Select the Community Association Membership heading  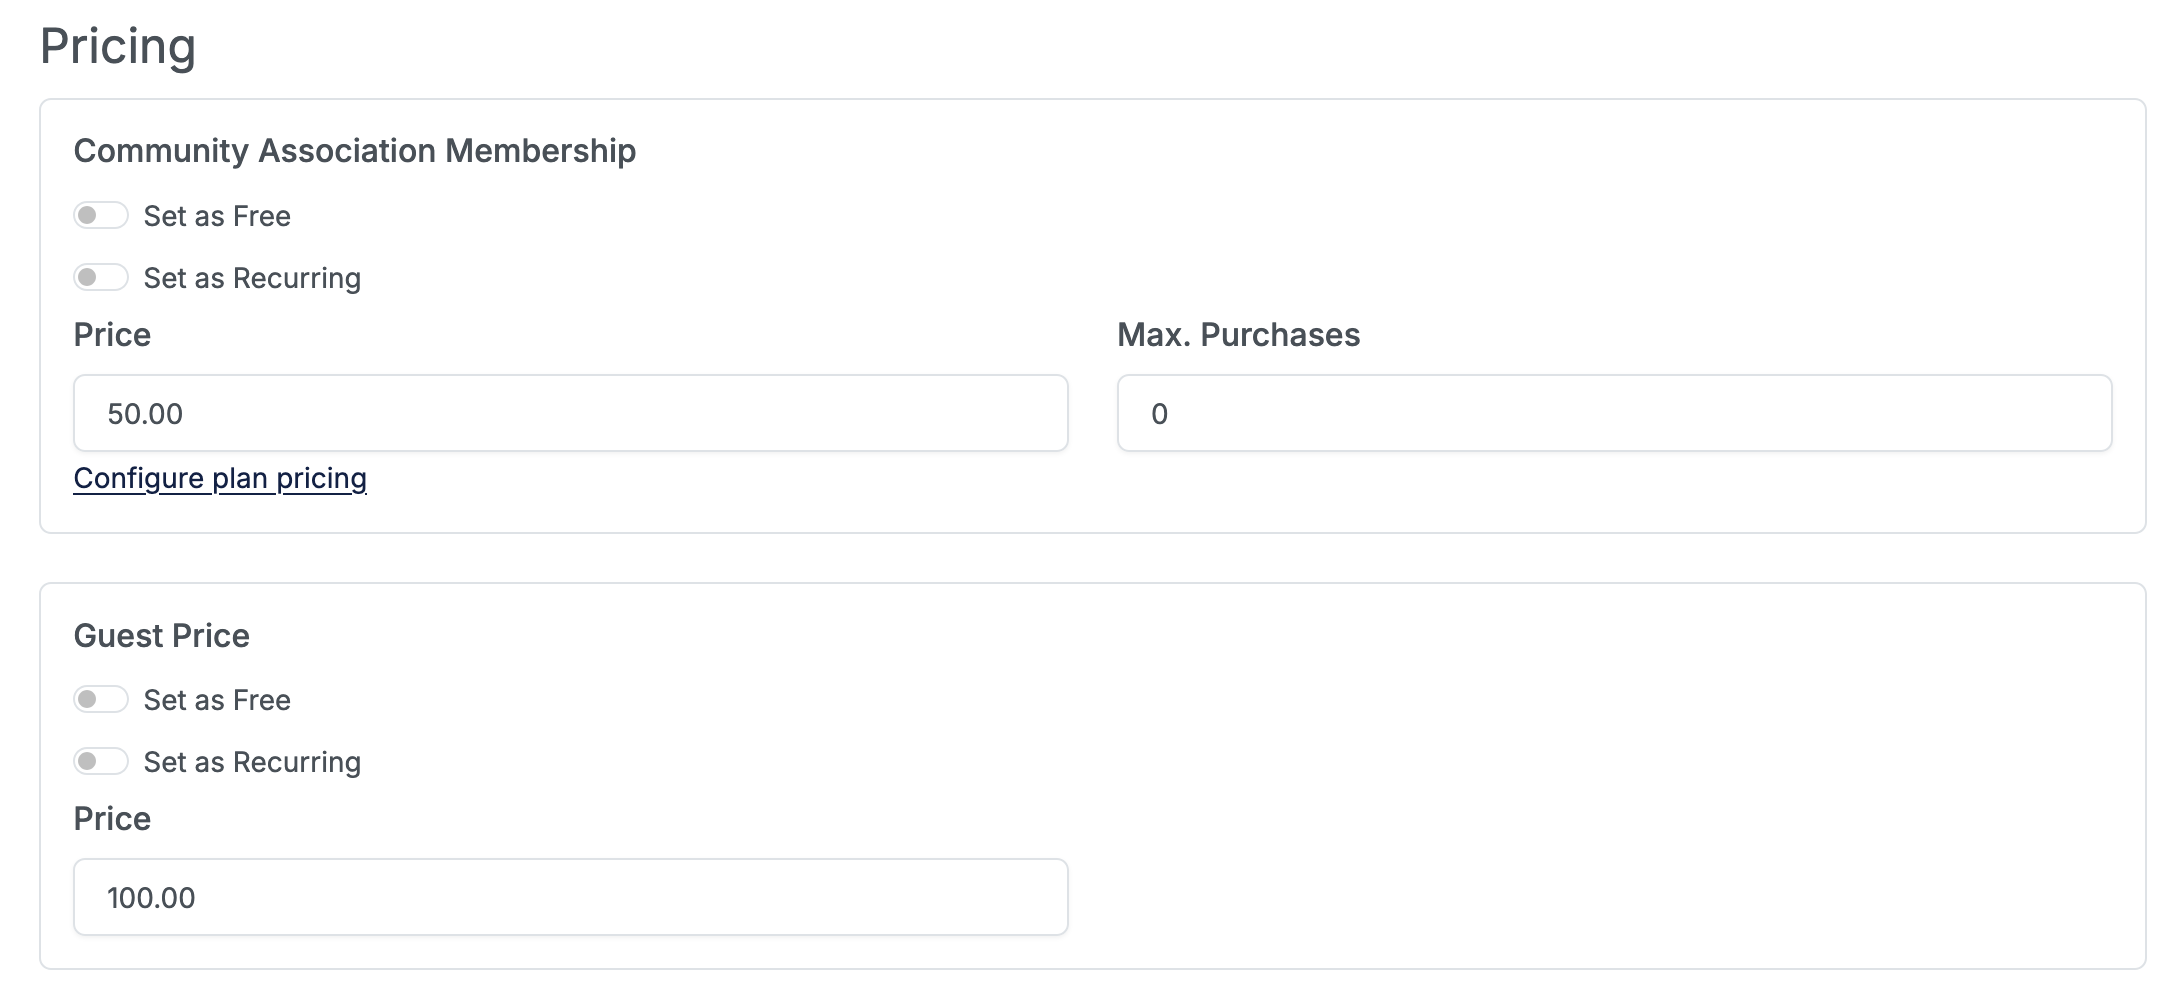[355, 151]
